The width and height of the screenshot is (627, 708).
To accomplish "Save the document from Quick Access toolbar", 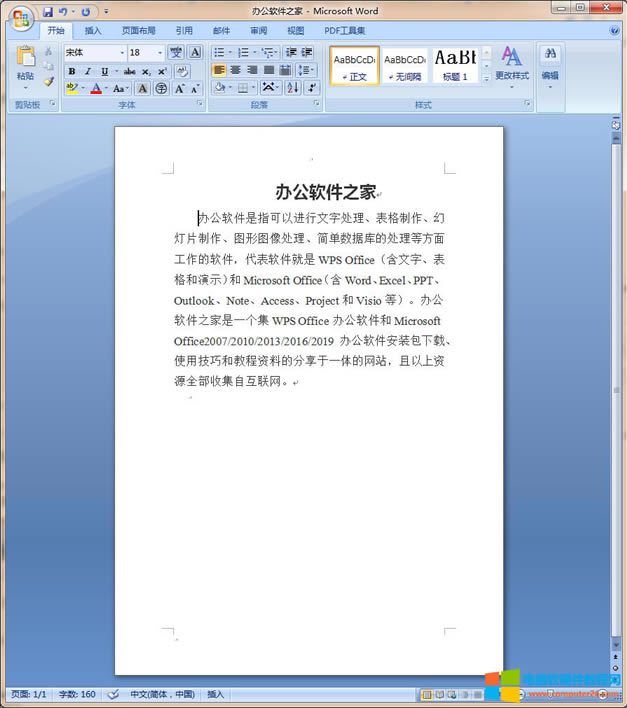I will (x=48, y=12).
